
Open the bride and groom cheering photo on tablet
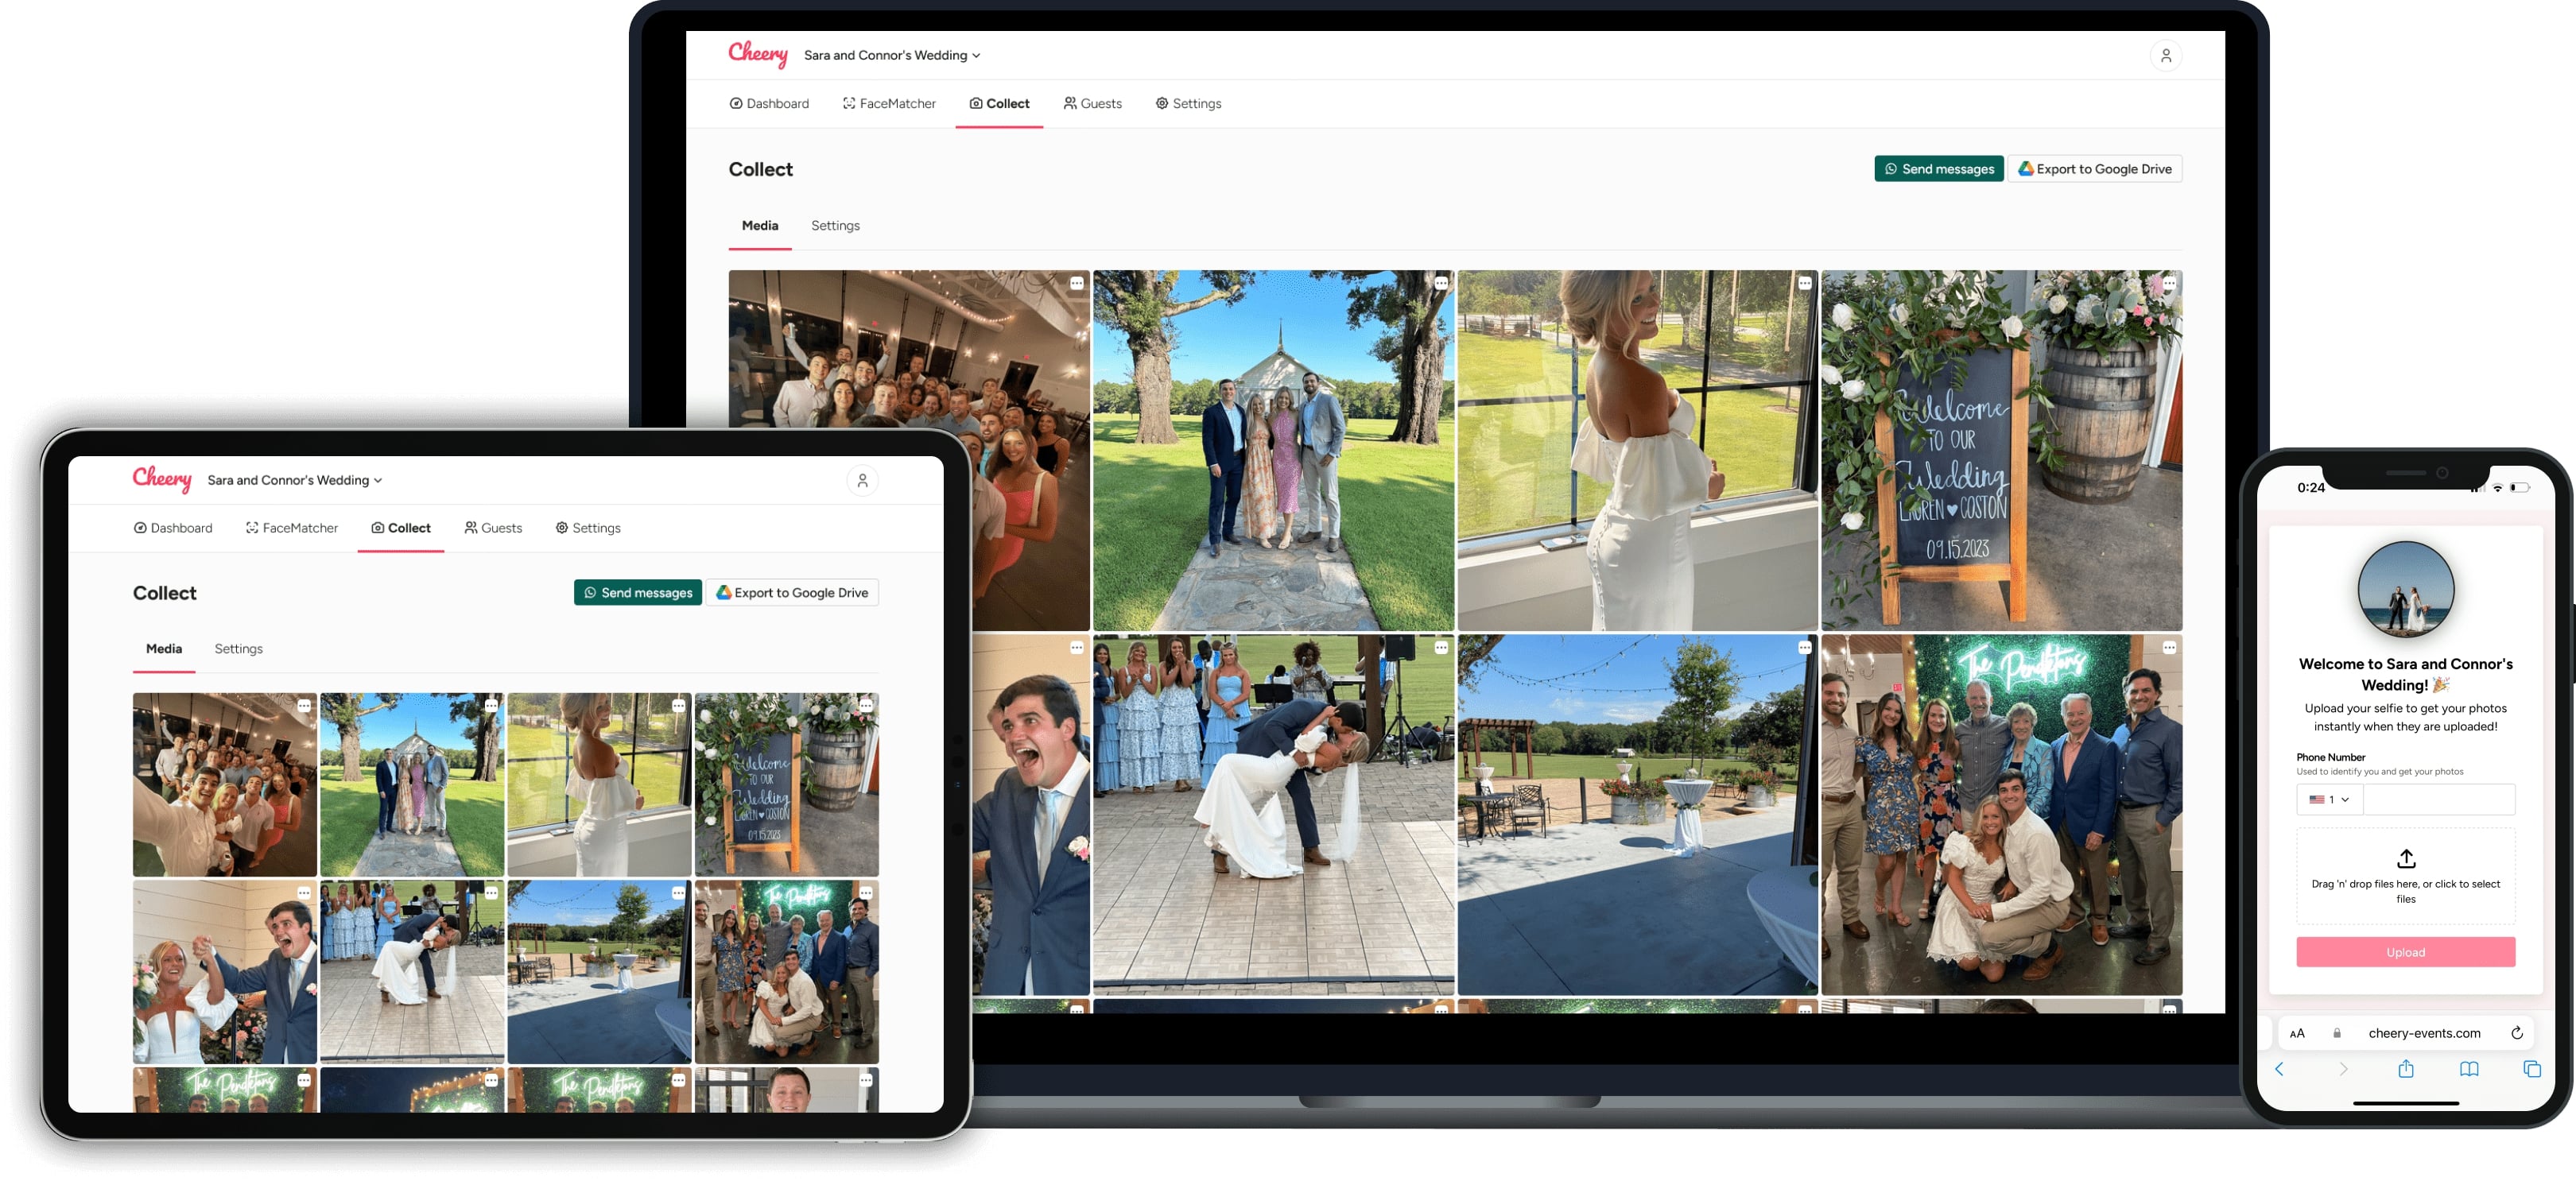[x=224, y=971]
